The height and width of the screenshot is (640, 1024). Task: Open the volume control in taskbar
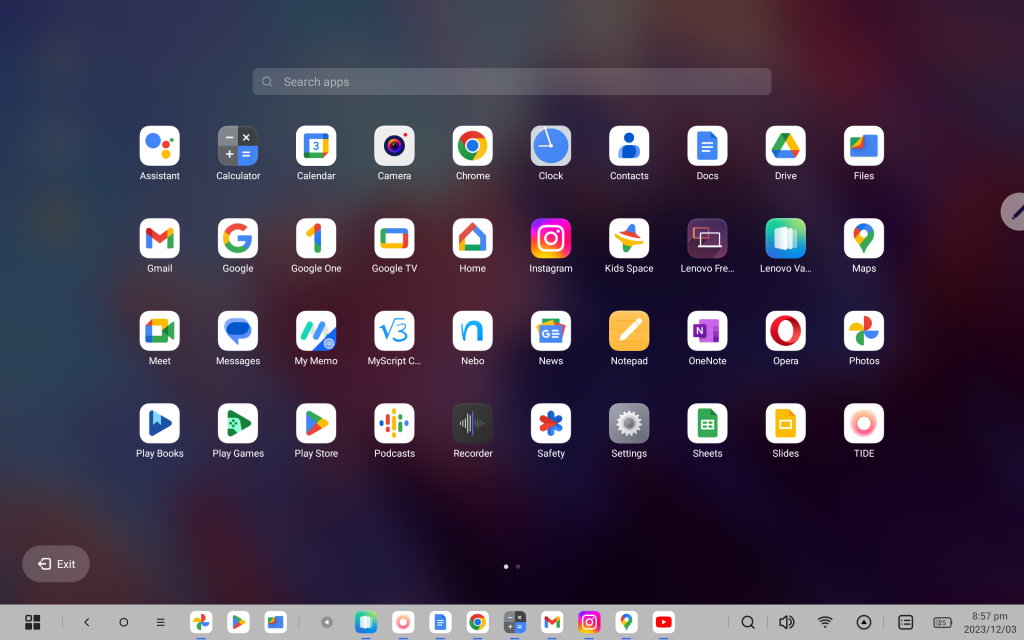[x=786, y=622]
